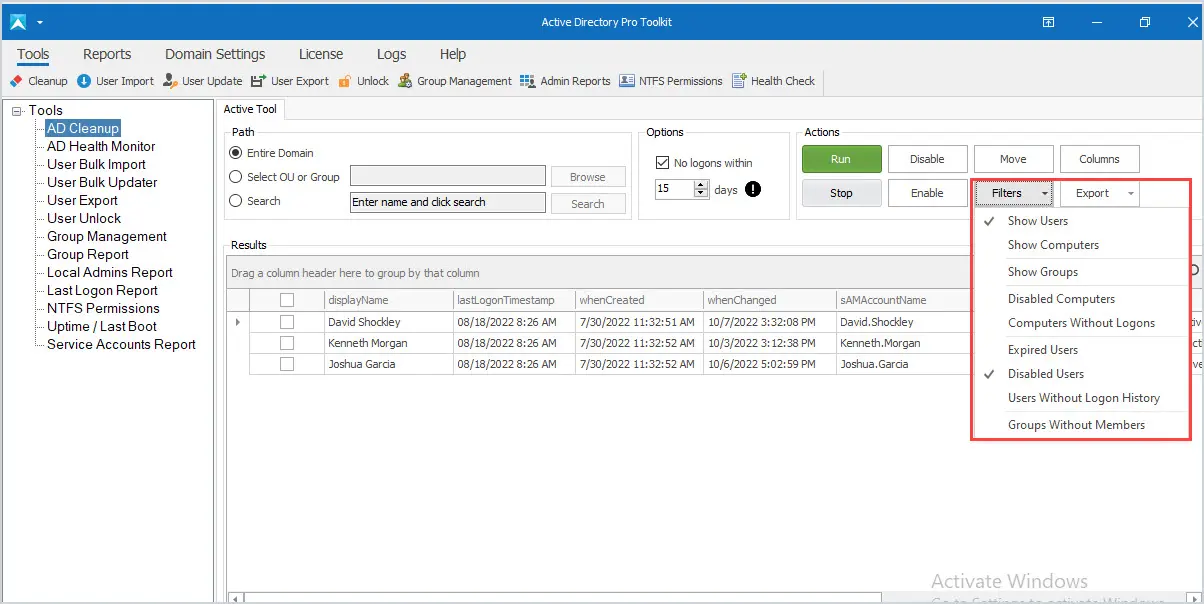The width and height of the screenshot is (1204, 604).
Task: Click the User Export toolbar icon
Action: [x=258, y=81]
